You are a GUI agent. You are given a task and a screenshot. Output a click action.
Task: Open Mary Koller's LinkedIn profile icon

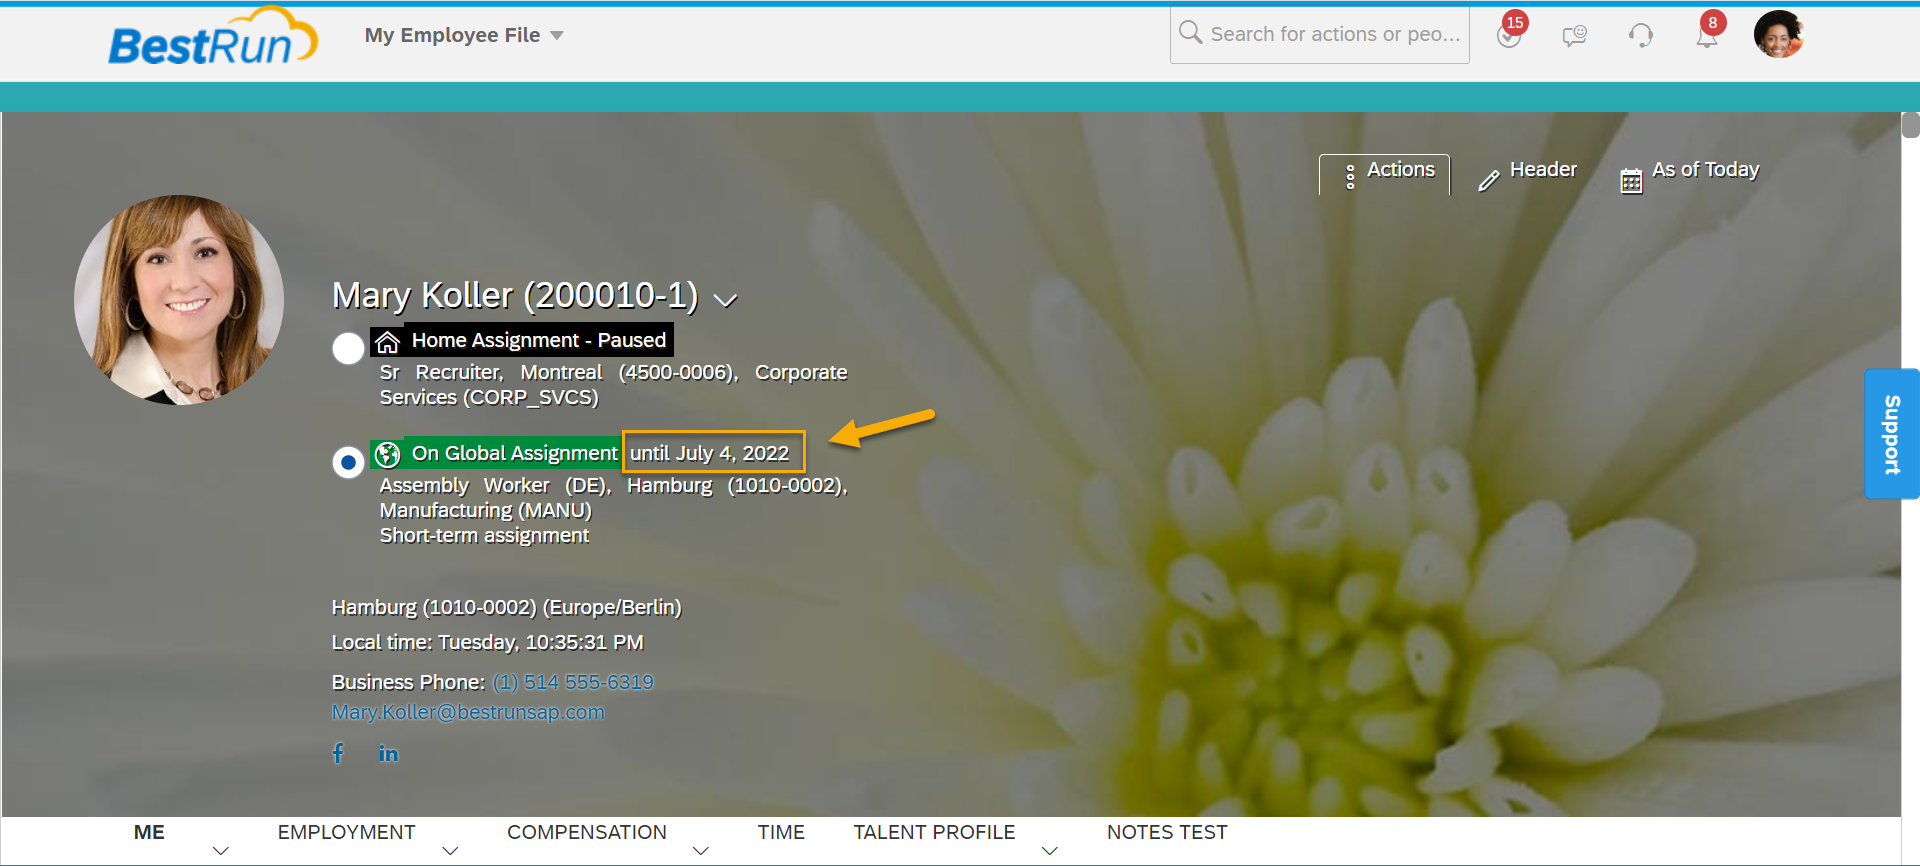[388, 754]
